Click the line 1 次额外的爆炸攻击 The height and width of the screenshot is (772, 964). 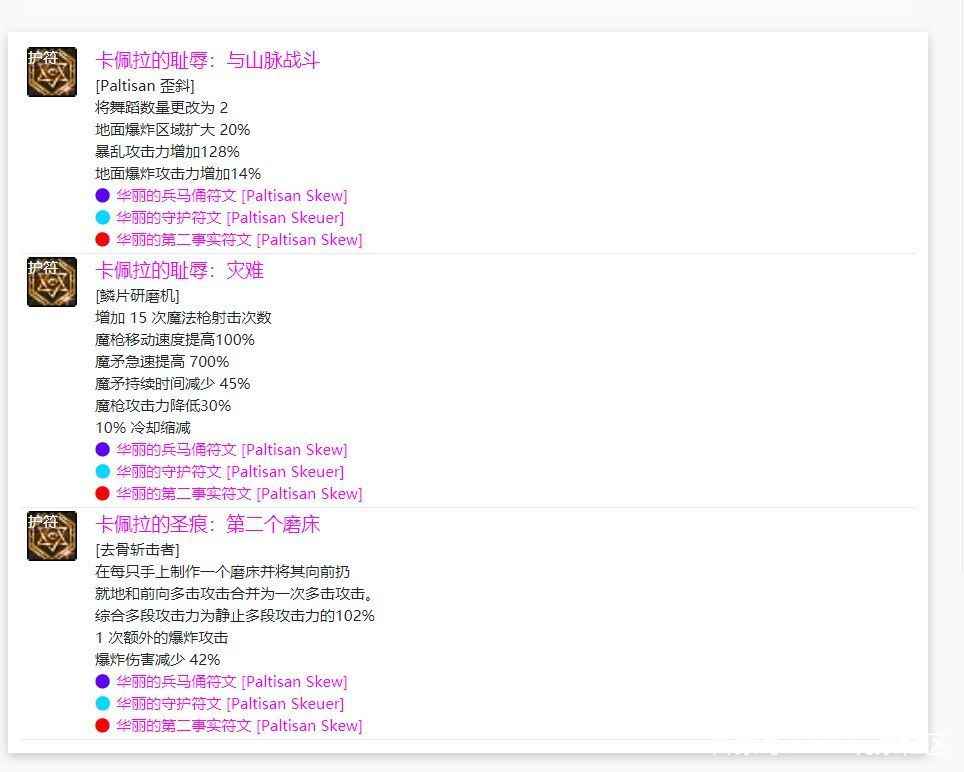coord(162,638)
